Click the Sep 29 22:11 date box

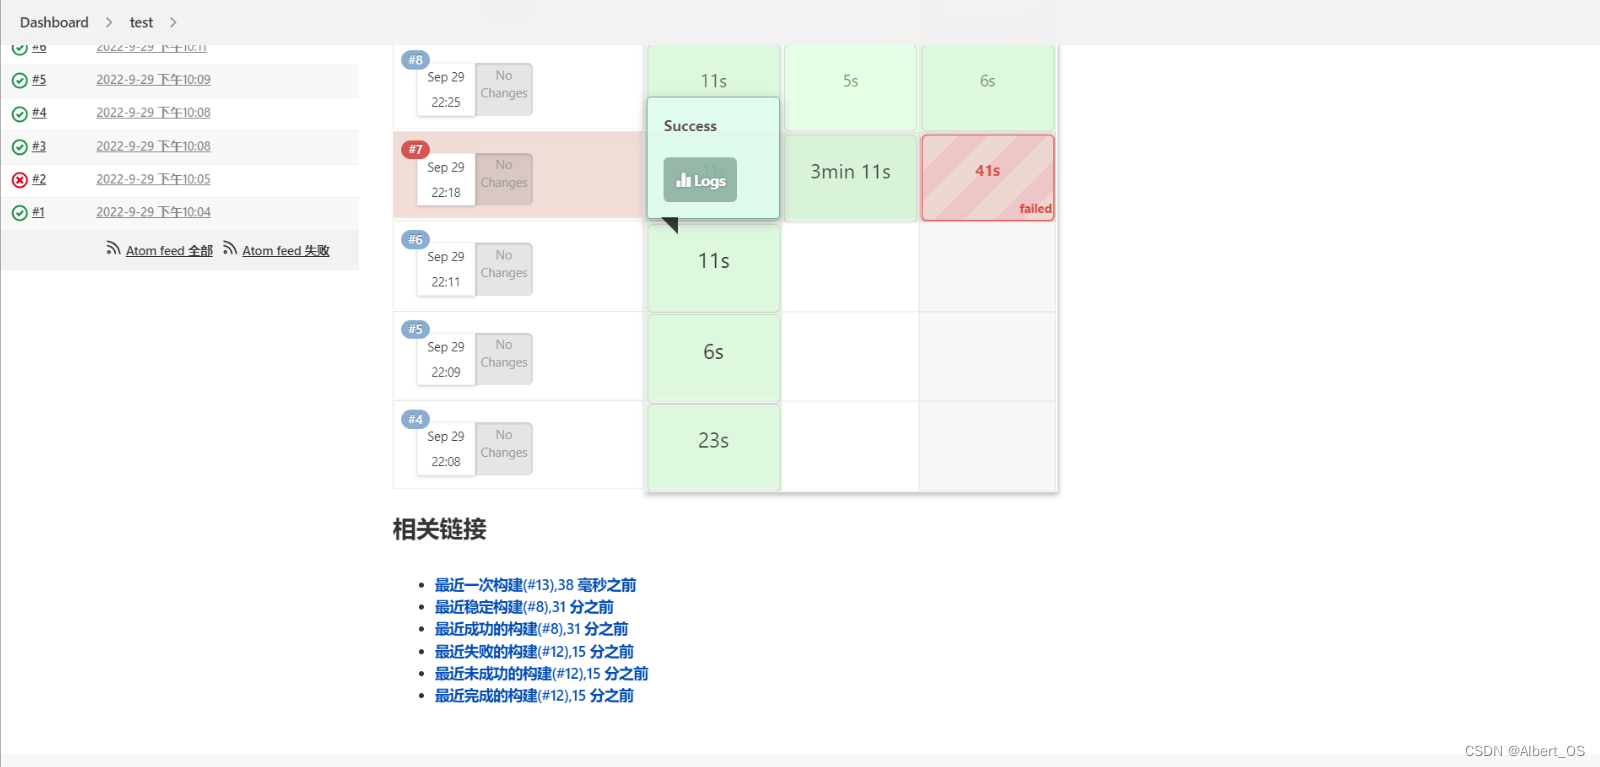pyautogui.click(x=446, y=269)
